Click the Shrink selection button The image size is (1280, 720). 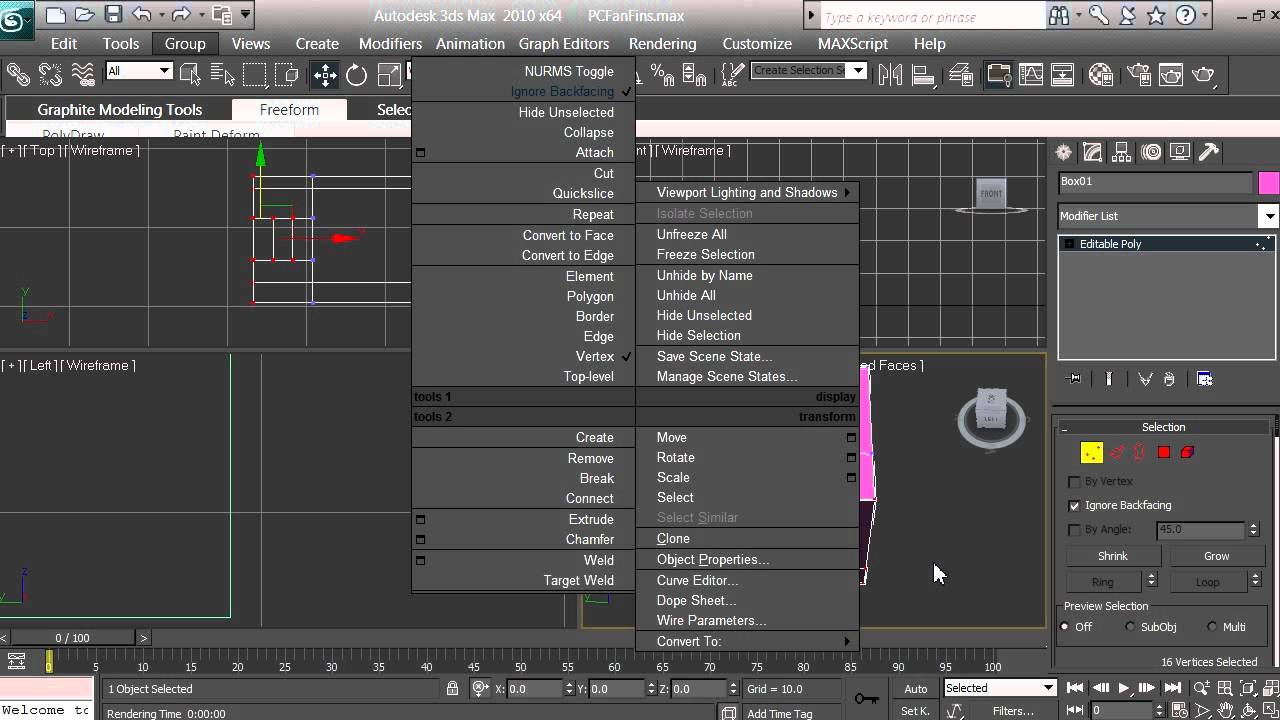coord(1113,556)
